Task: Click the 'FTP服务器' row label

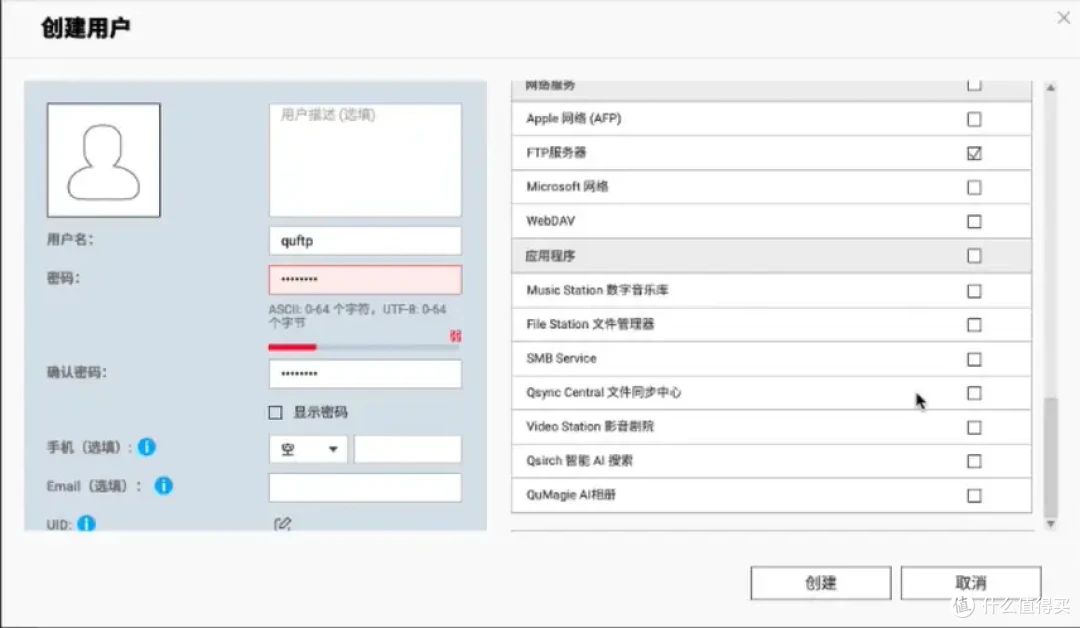Action: (x=556, y=152)
